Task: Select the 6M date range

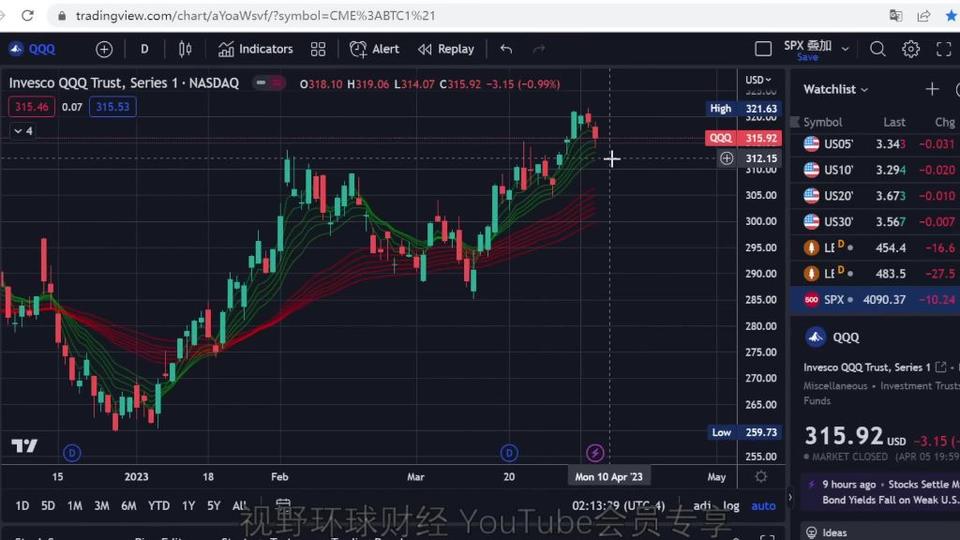Action: point(129,506)
